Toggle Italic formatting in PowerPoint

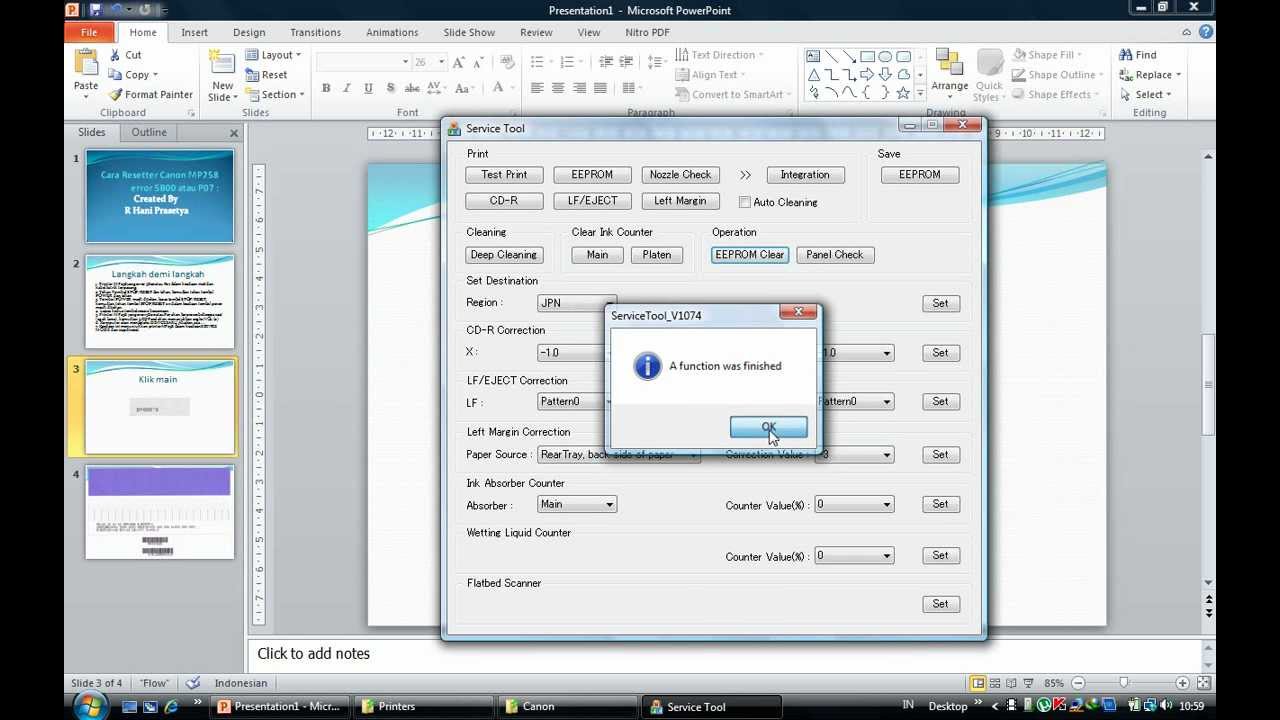(347, 88)
